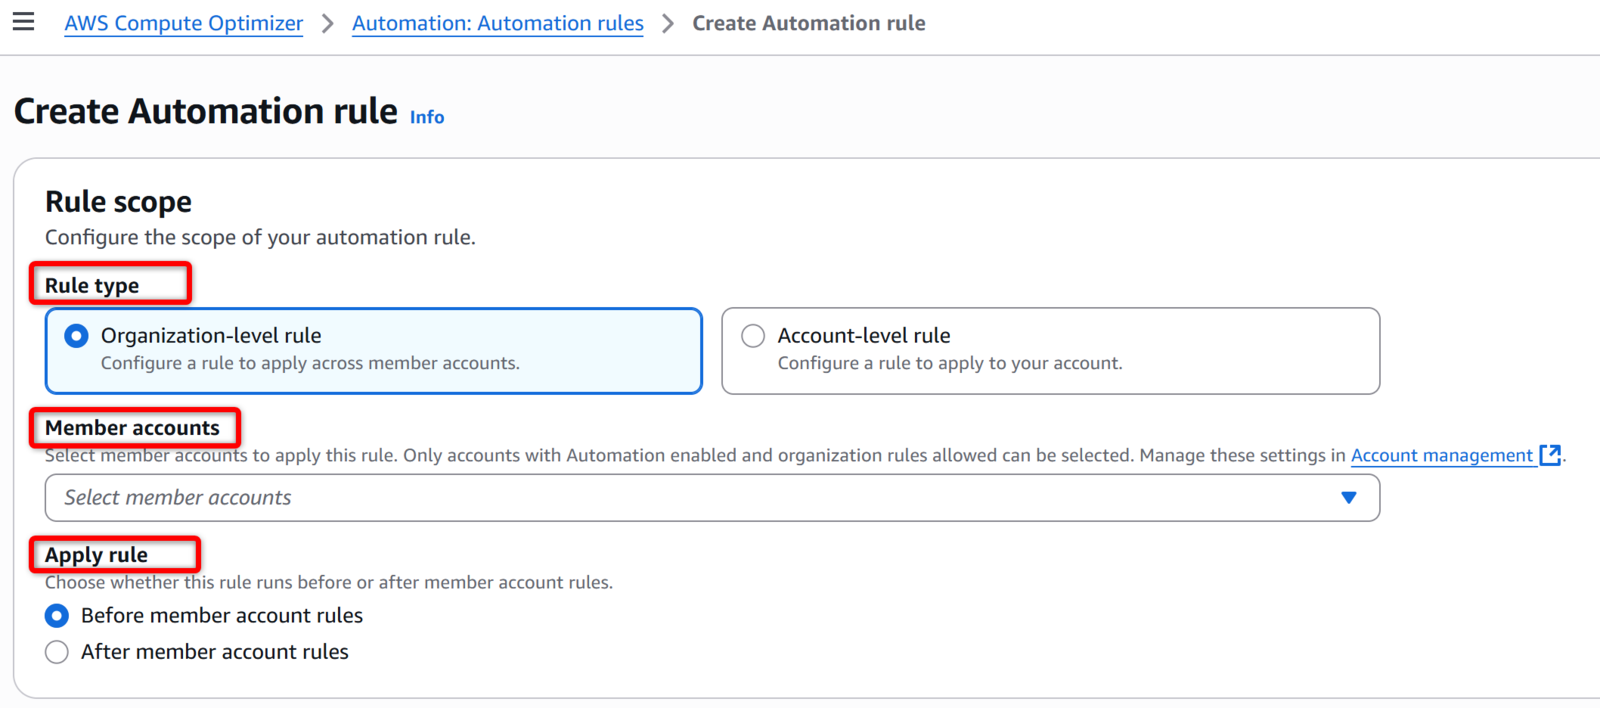
Task: Open the Account management link
Action: pyautogui.click(x=1442, y=456)
